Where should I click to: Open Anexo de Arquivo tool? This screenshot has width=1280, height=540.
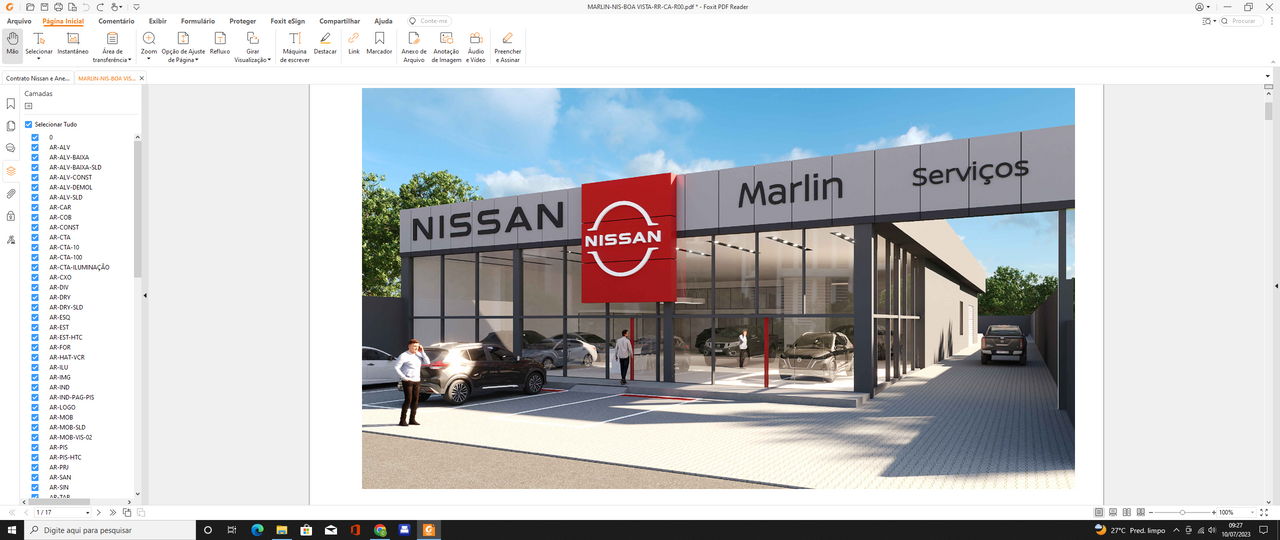[414, 46]
